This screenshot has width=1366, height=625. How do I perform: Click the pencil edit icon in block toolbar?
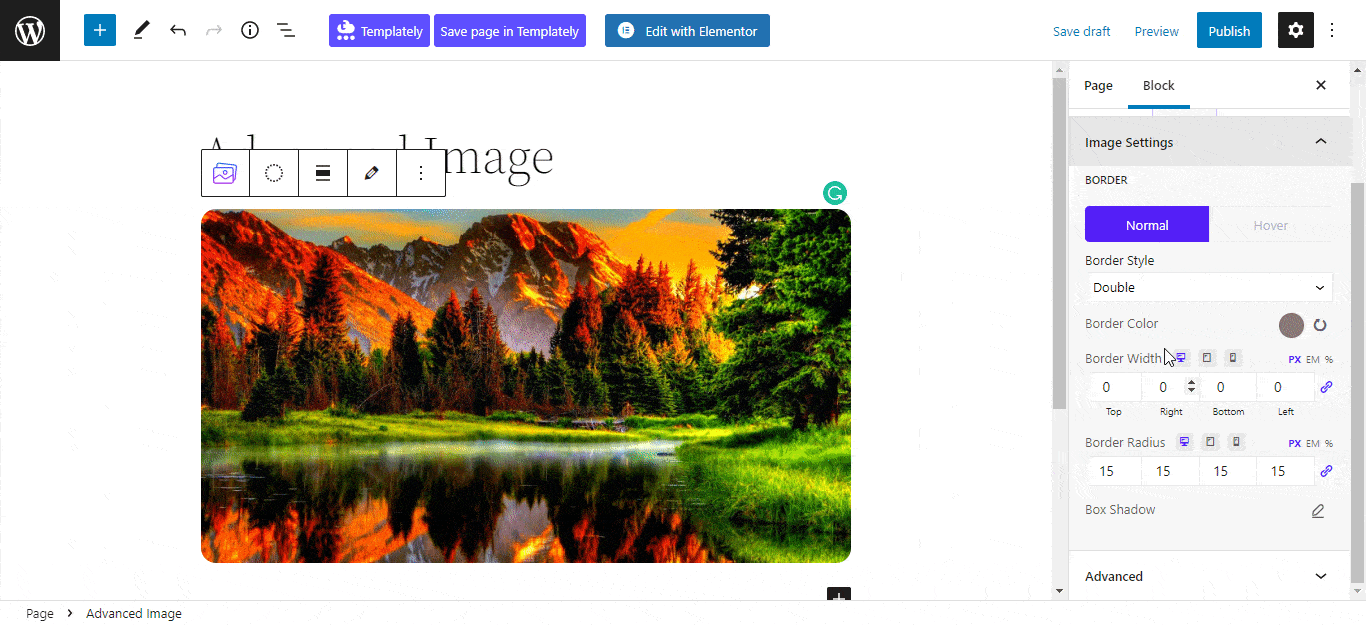click(372, 173)
